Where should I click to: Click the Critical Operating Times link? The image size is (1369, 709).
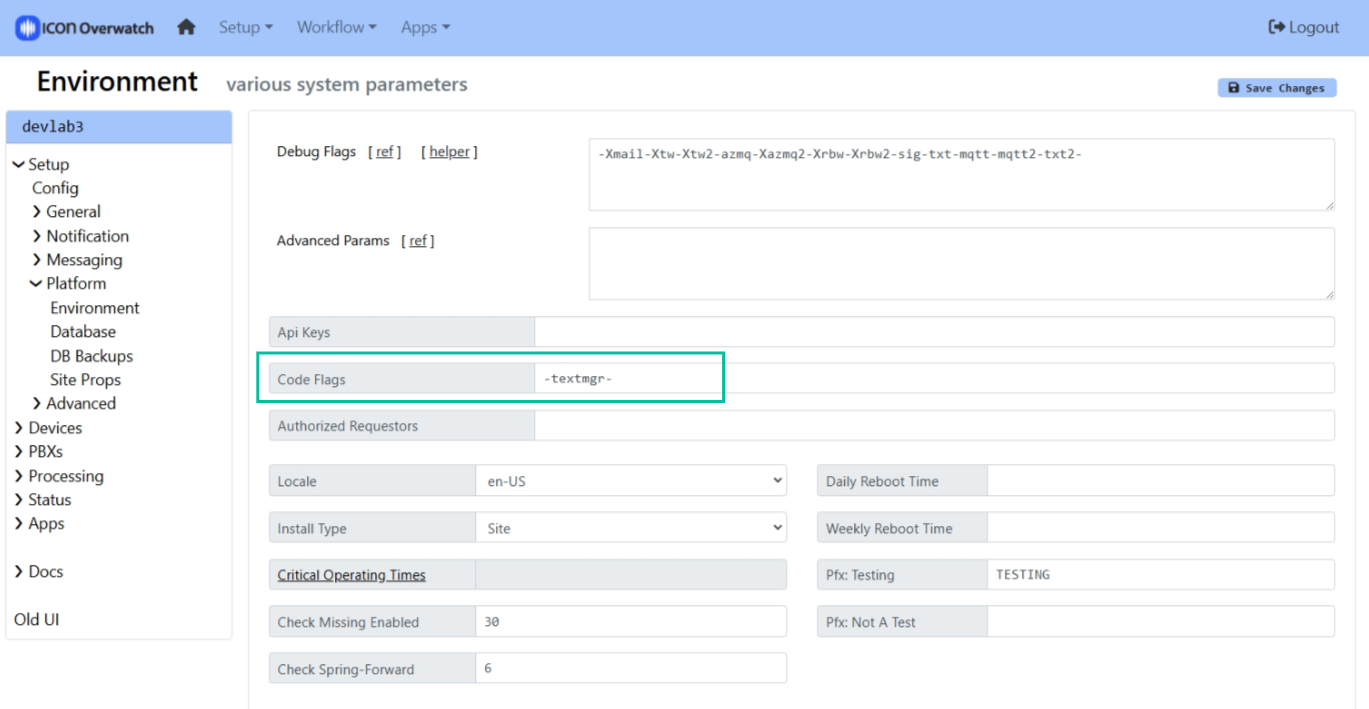coord(351,575)
